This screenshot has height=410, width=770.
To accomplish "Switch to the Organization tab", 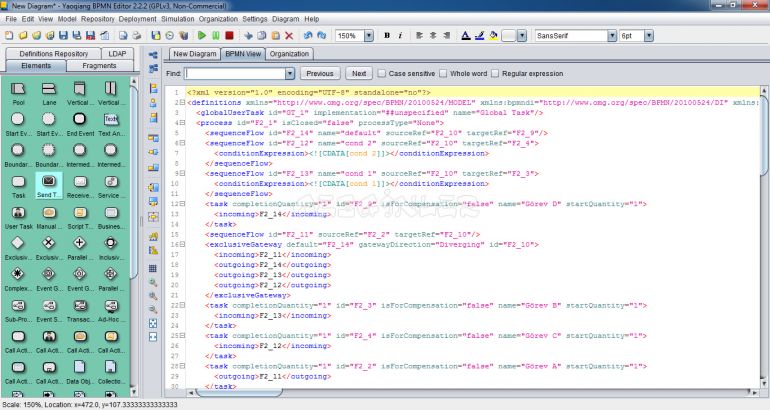I will click(289, 54).
